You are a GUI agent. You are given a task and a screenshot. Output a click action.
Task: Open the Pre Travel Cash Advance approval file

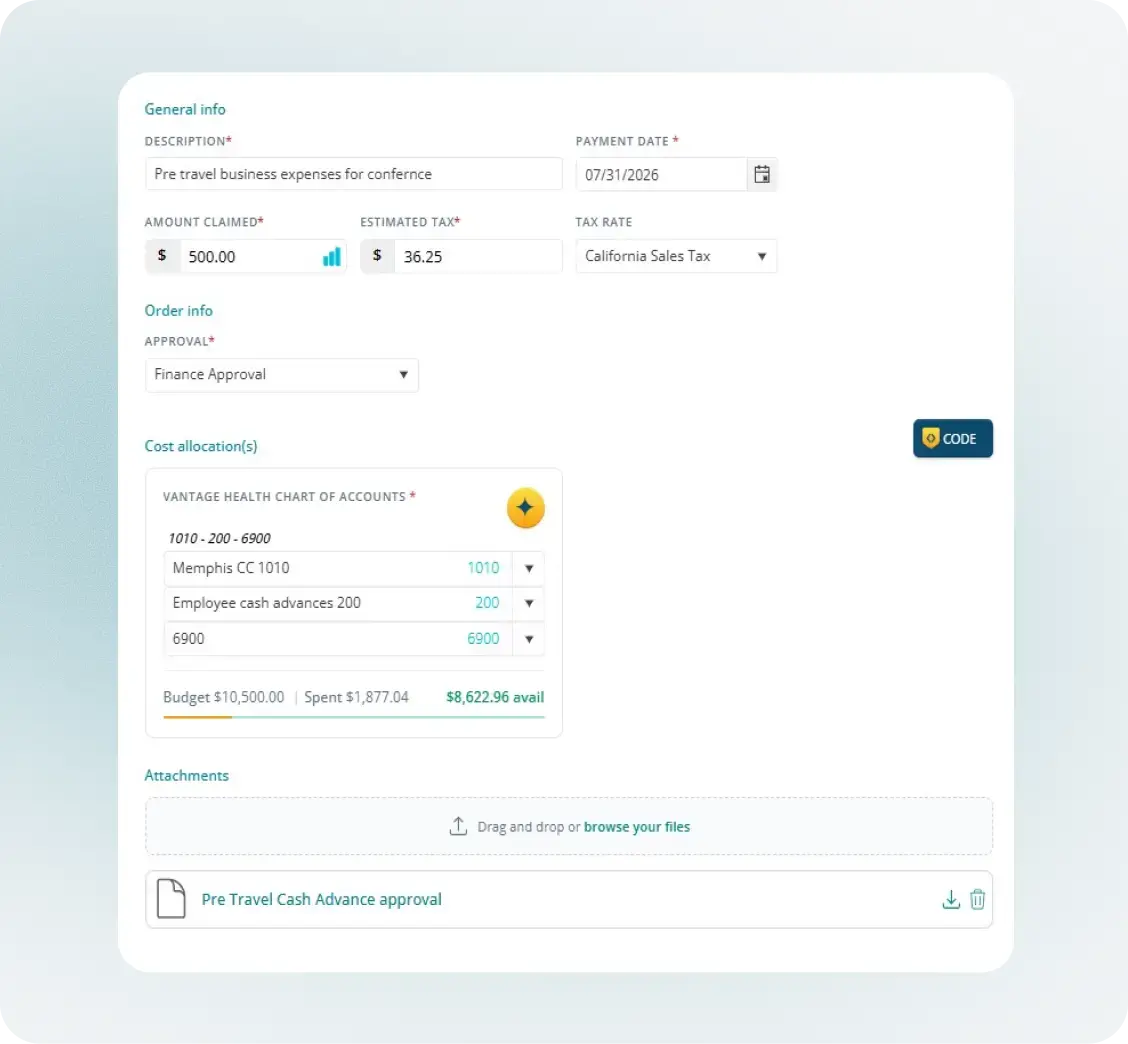tap(322, 899)
